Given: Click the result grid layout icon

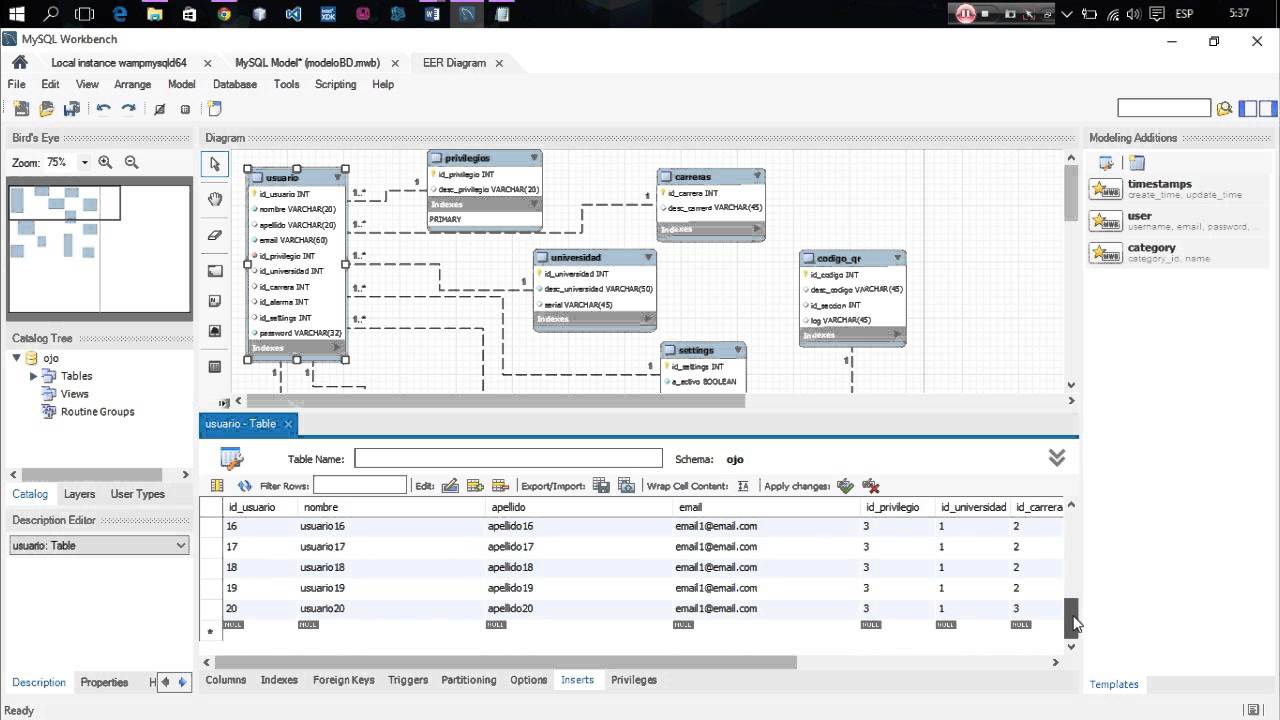Looking at the screenshot, I should coord(217,486).
